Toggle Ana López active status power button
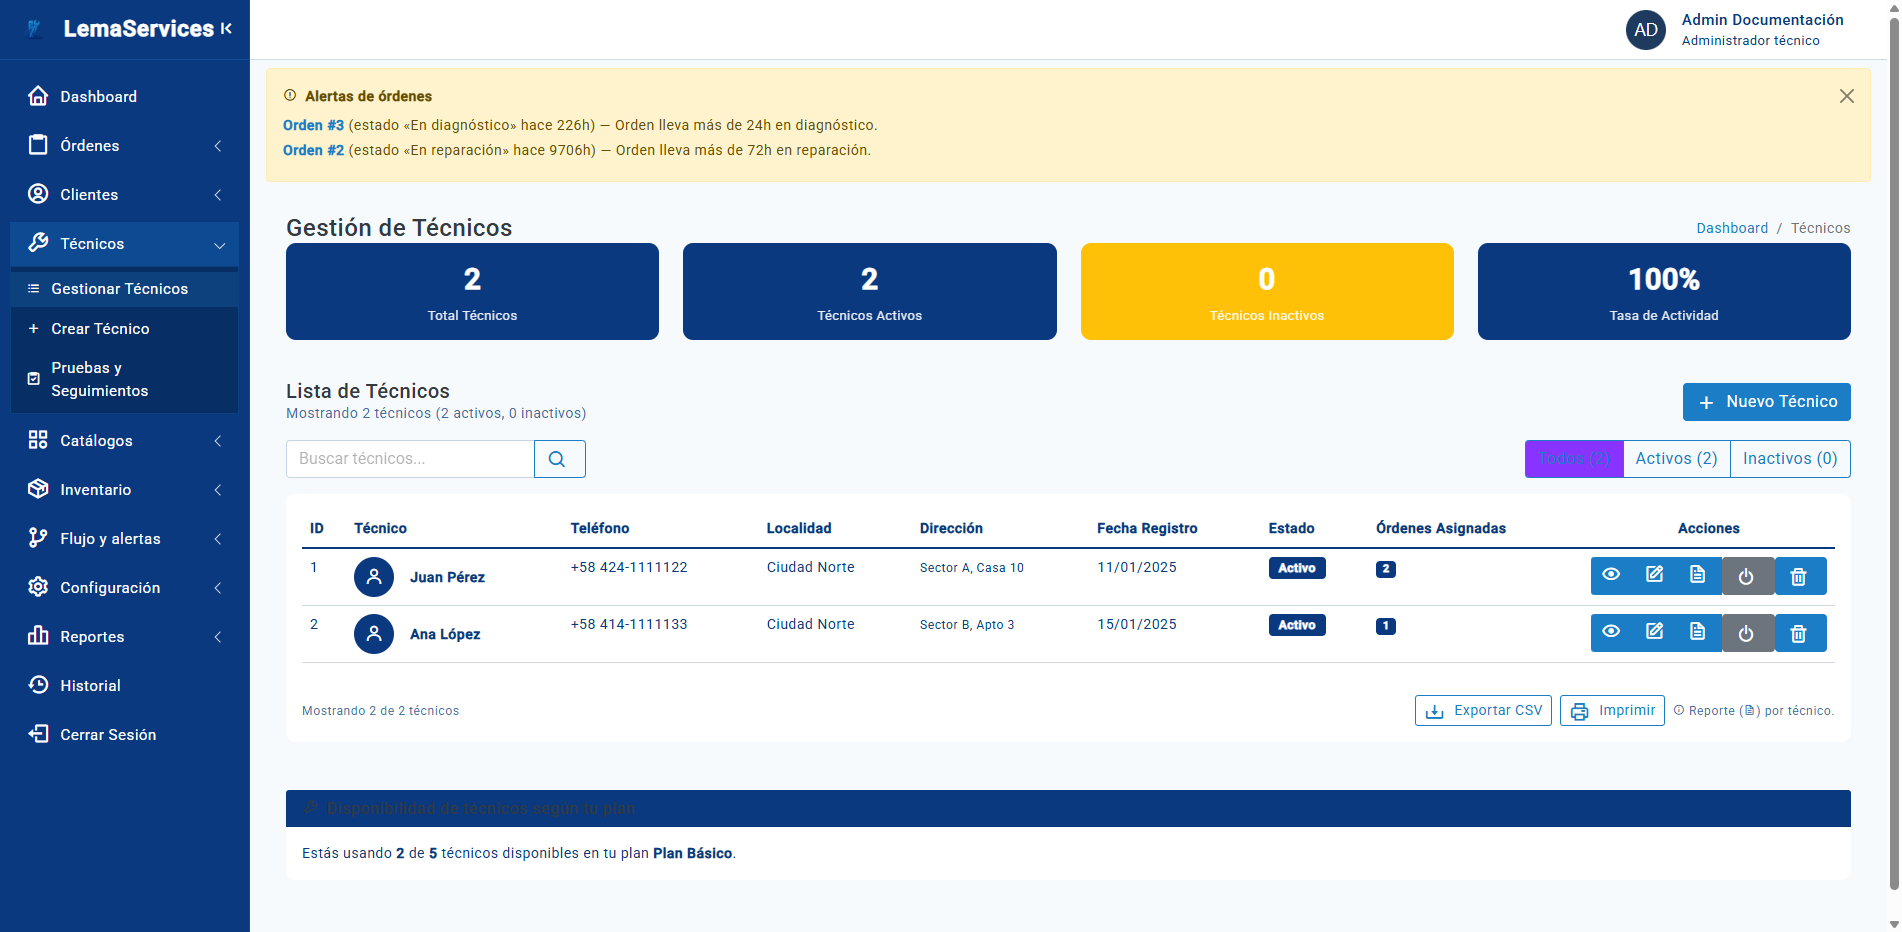Screen dimensions: 1902x932 tap(1746, 633)
